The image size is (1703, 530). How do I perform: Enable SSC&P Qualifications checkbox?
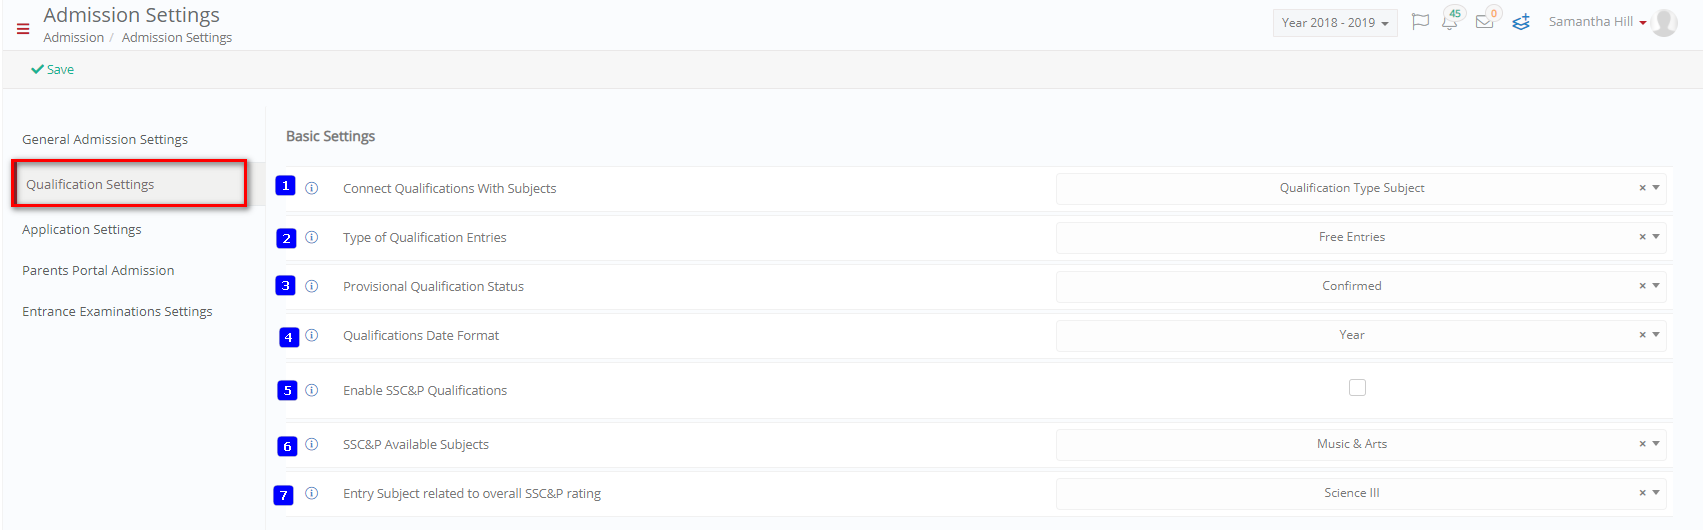point(1357,388)
